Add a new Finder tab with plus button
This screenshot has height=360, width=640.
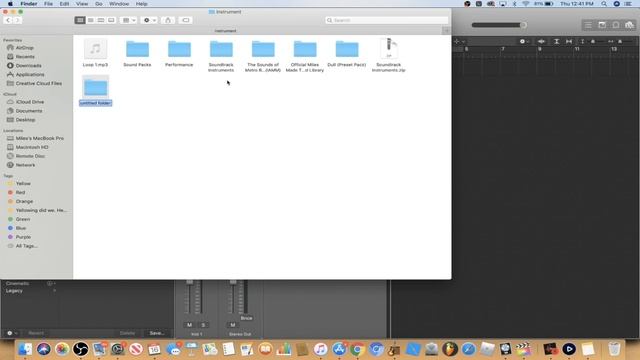tap(446, 31)
